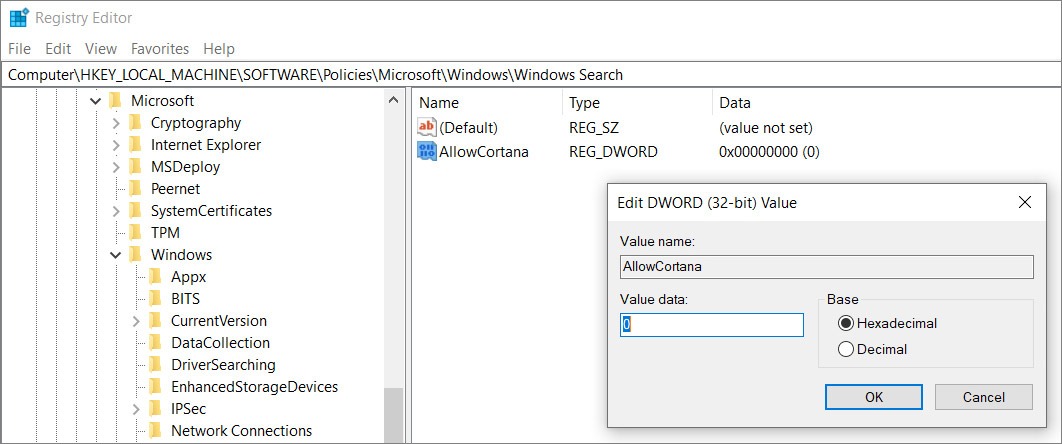Select the (Default) value name

point(468,128)
